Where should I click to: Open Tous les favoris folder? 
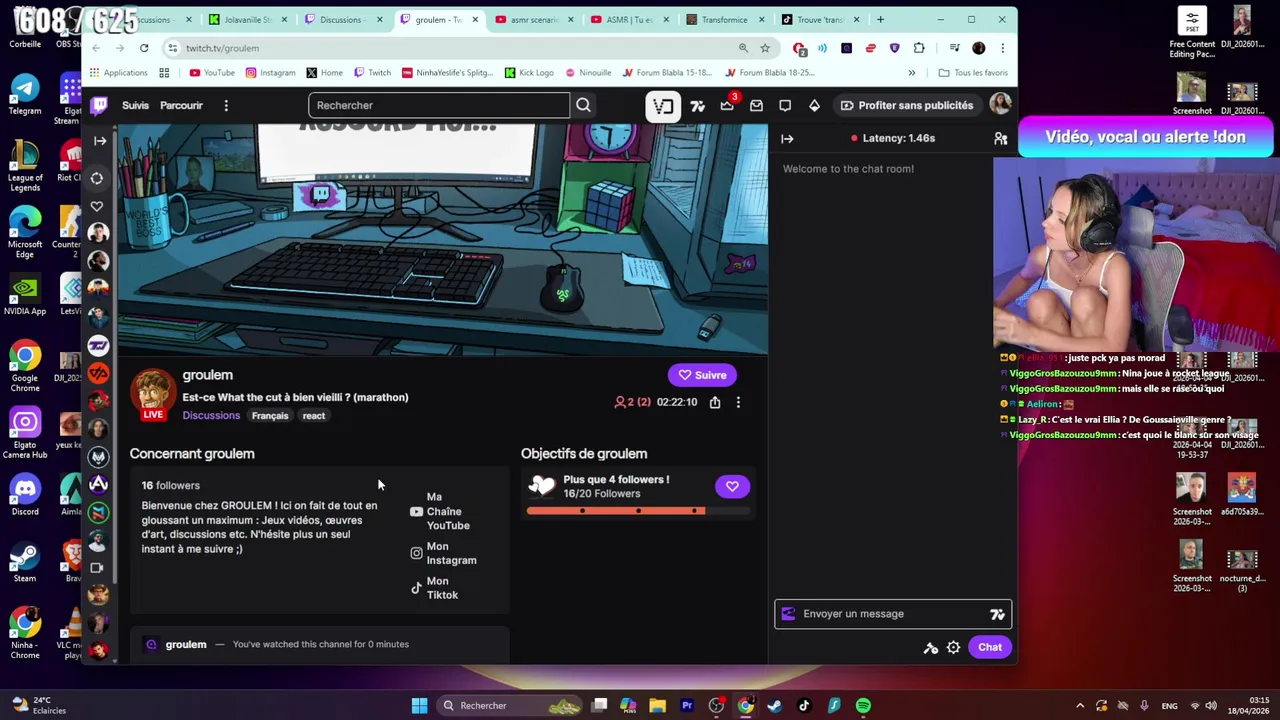973,72
